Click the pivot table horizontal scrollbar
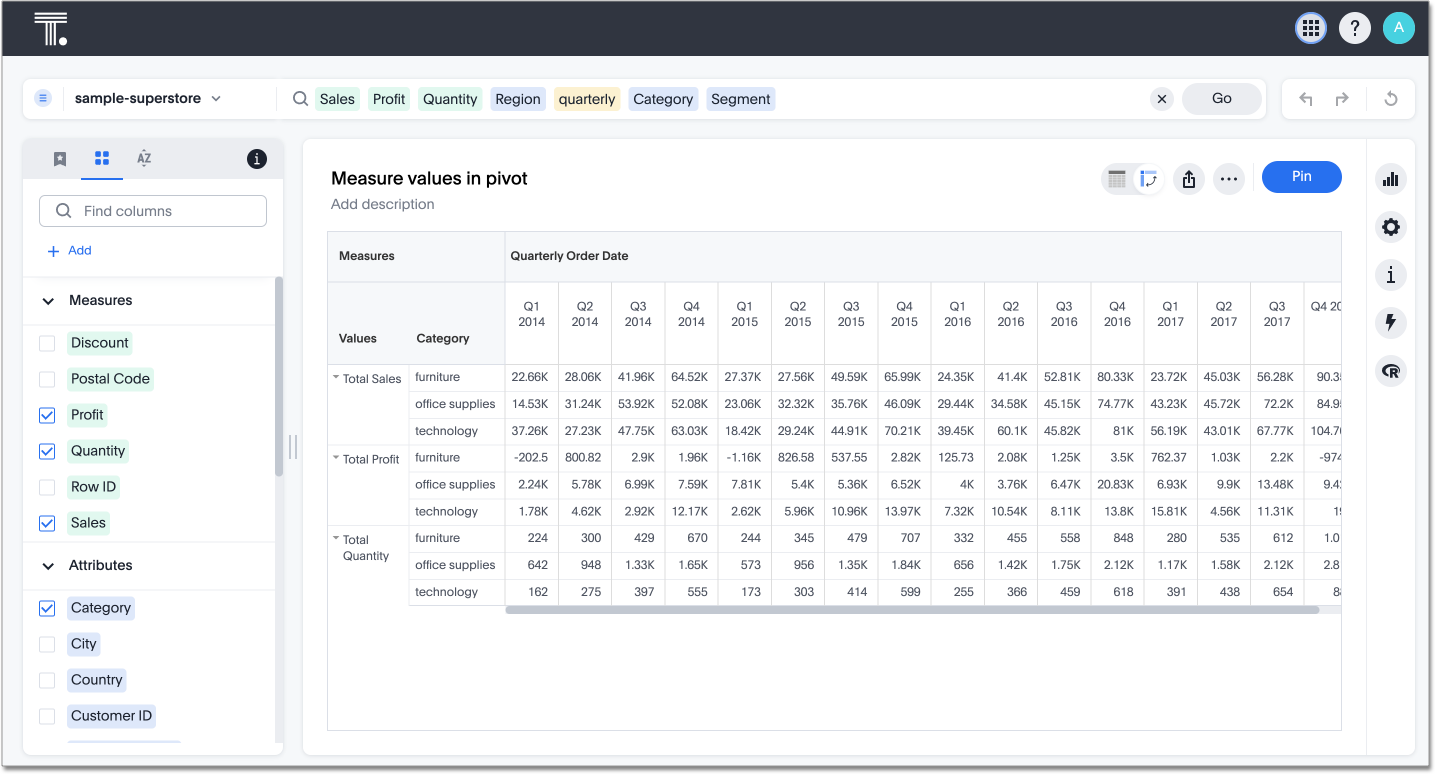Screen dimensions: 1435x774 pyautogui.click(x=911, y=609)
